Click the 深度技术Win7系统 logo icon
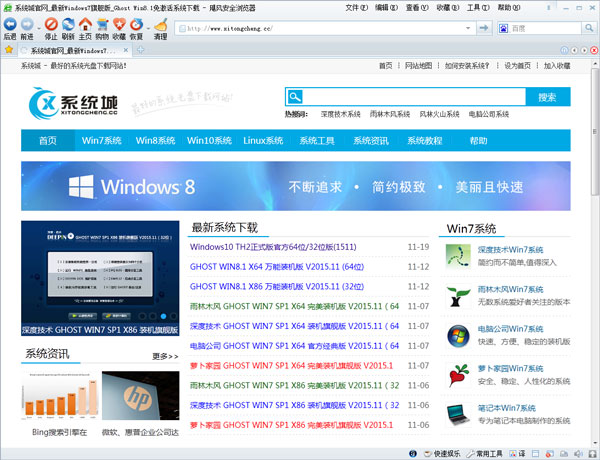Image resolution: width=600 pixels, height=460 pixels. 458,256
